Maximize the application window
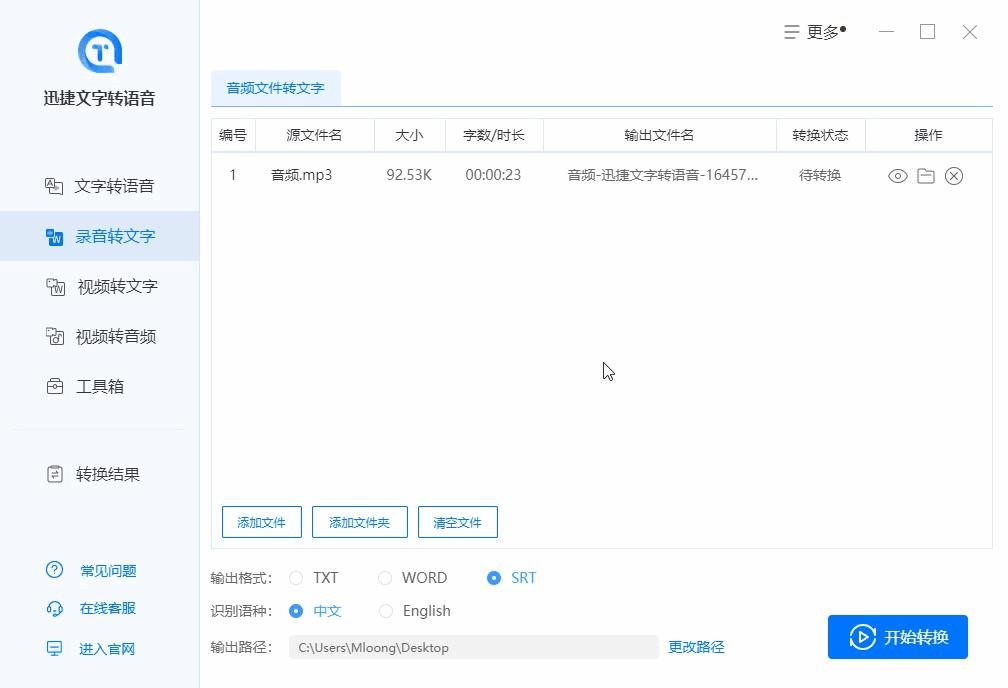 [927, 32]
